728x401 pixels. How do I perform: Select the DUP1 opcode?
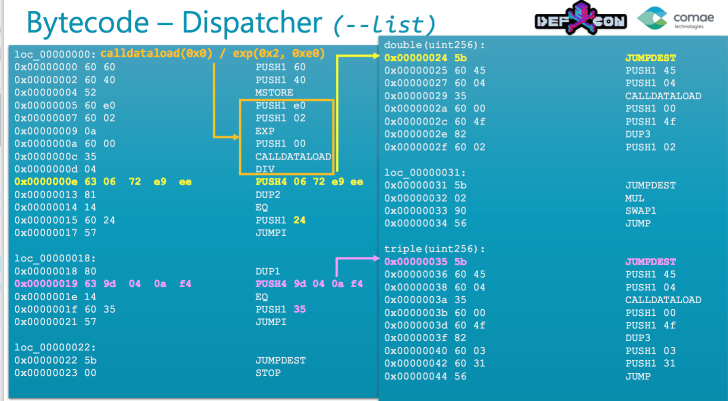coord(268,271)
